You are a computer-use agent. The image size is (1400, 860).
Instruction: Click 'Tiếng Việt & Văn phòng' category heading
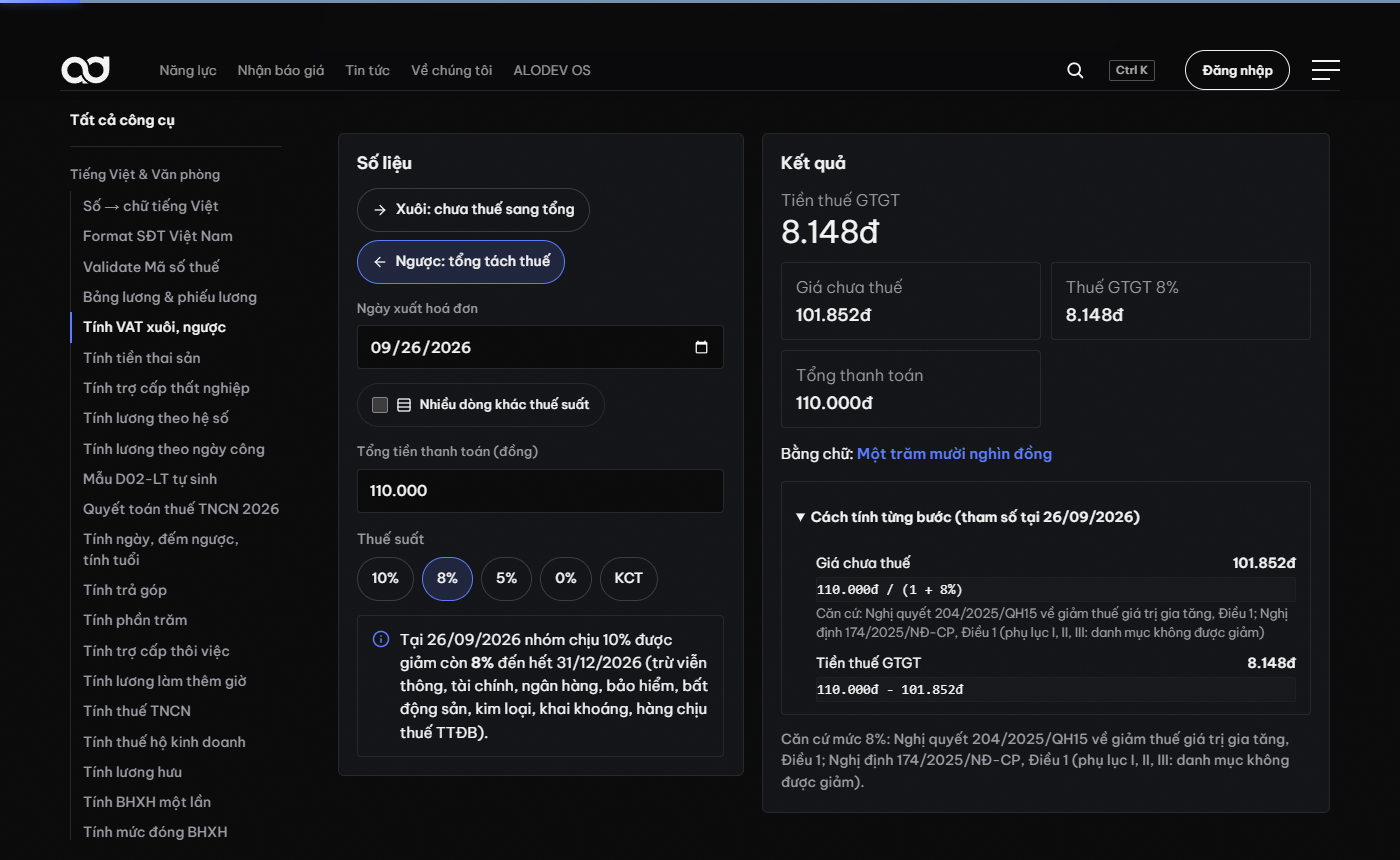click(x=145, y=174)
